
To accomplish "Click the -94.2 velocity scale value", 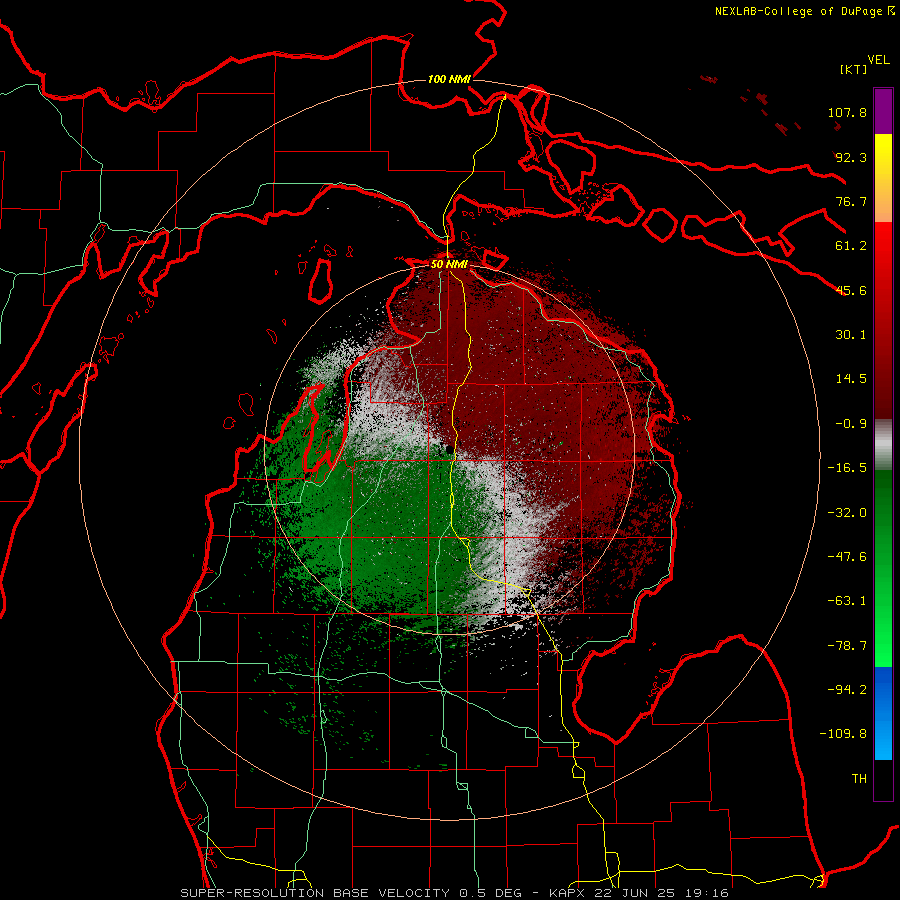I will (847, 690).
